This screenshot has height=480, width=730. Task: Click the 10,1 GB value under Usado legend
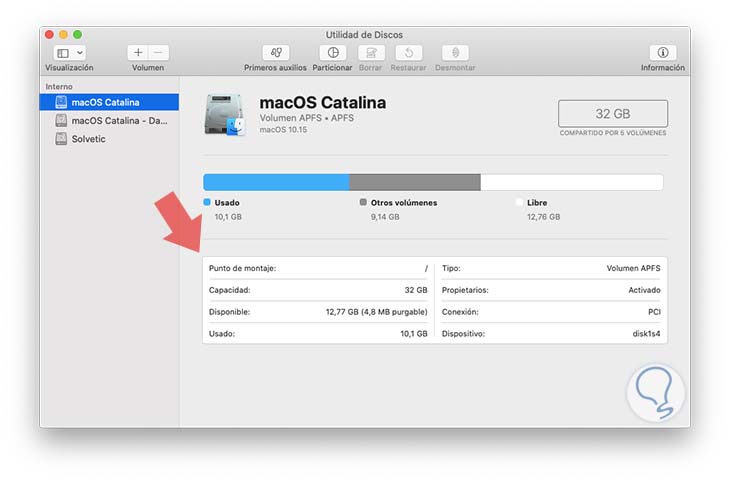click(228, 217)
